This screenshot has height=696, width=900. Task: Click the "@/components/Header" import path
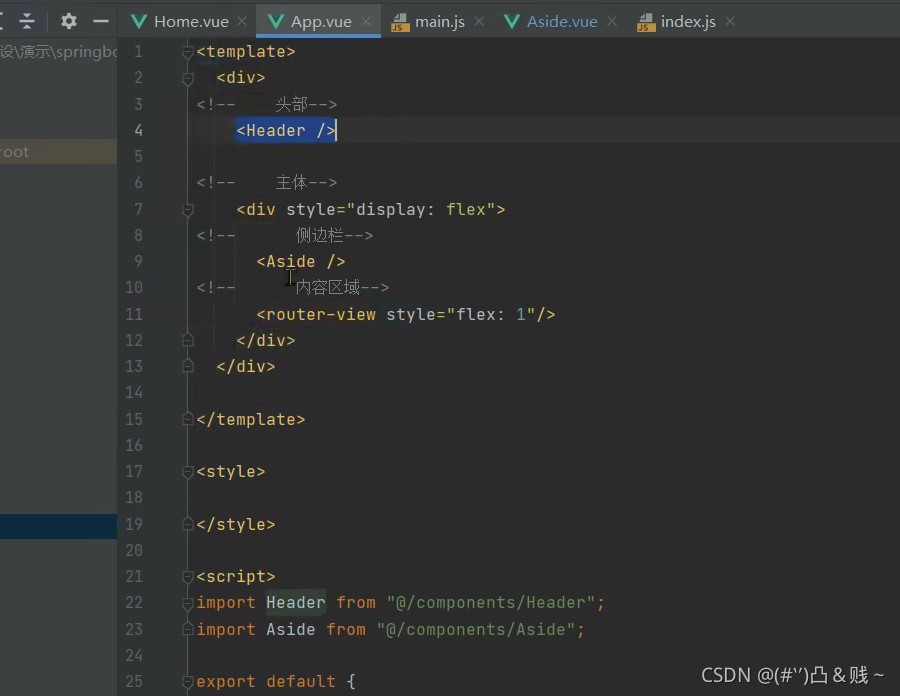[x=491, y=603]
